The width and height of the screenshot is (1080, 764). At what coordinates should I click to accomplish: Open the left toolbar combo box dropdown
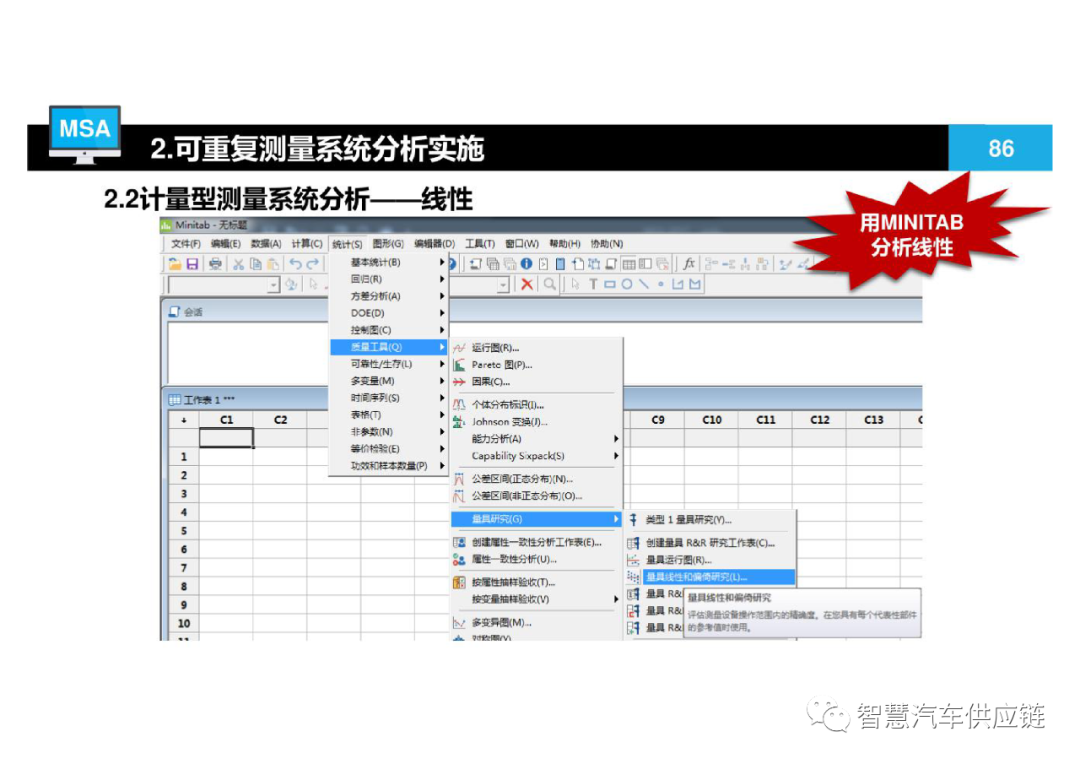[273, 285]
